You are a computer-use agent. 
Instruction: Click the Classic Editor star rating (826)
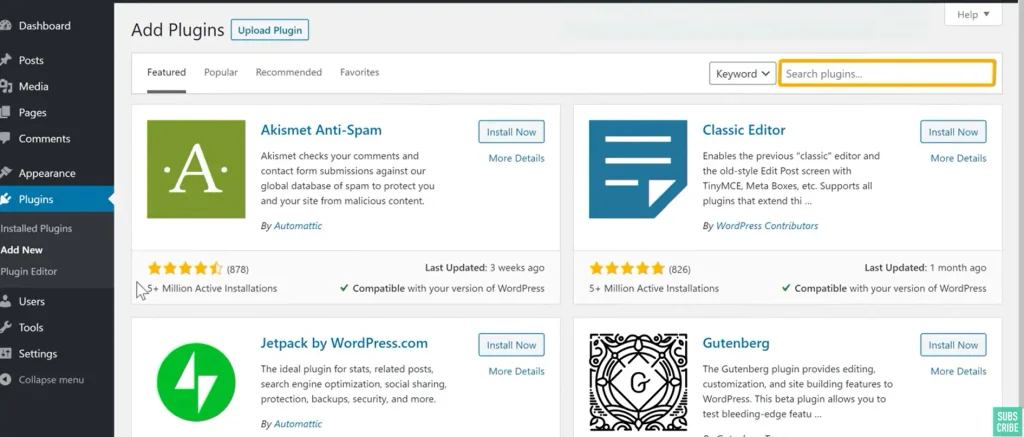pyautogui.click(x=627, y=268)
